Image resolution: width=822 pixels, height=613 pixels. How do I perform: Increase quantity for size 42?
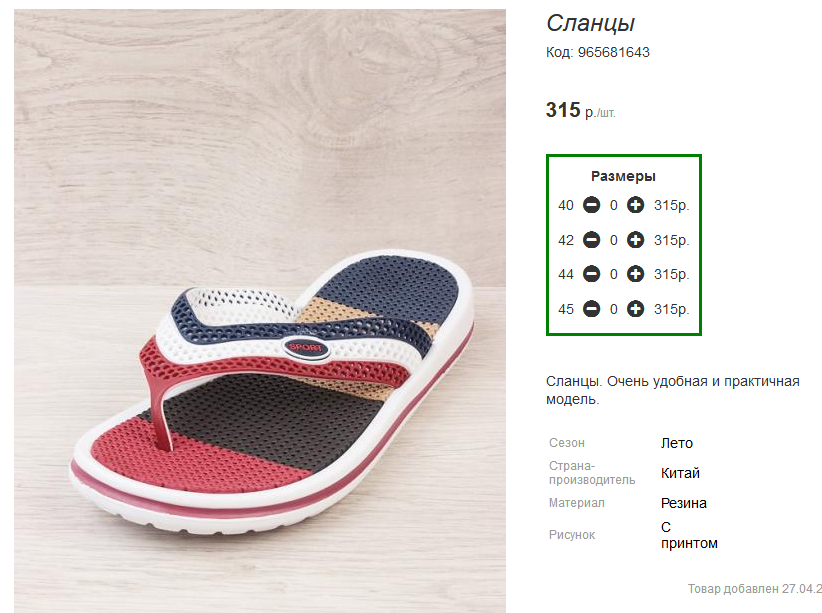click(635, 240)
